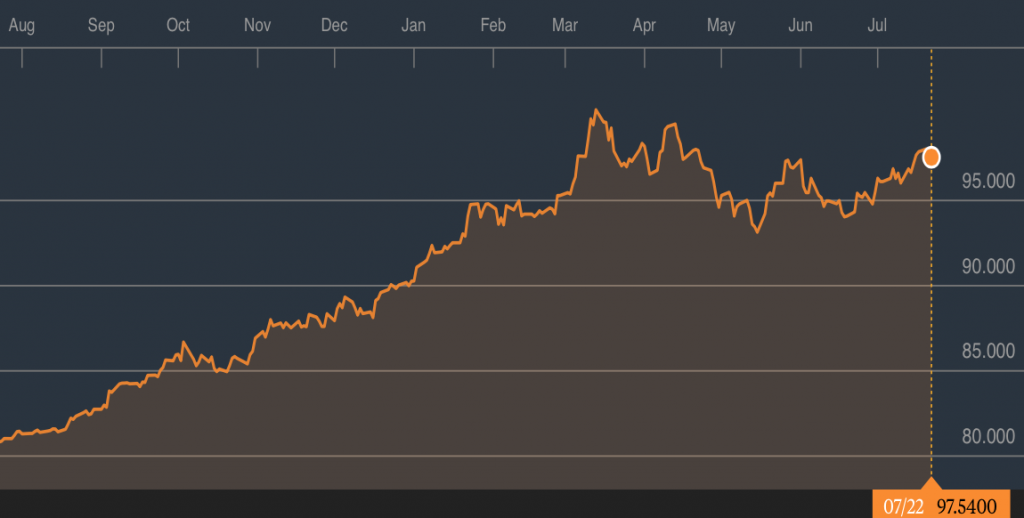1024x518 pixels.
Task: Select the Nov label on time axis
Action: click(x=258, y=26)
